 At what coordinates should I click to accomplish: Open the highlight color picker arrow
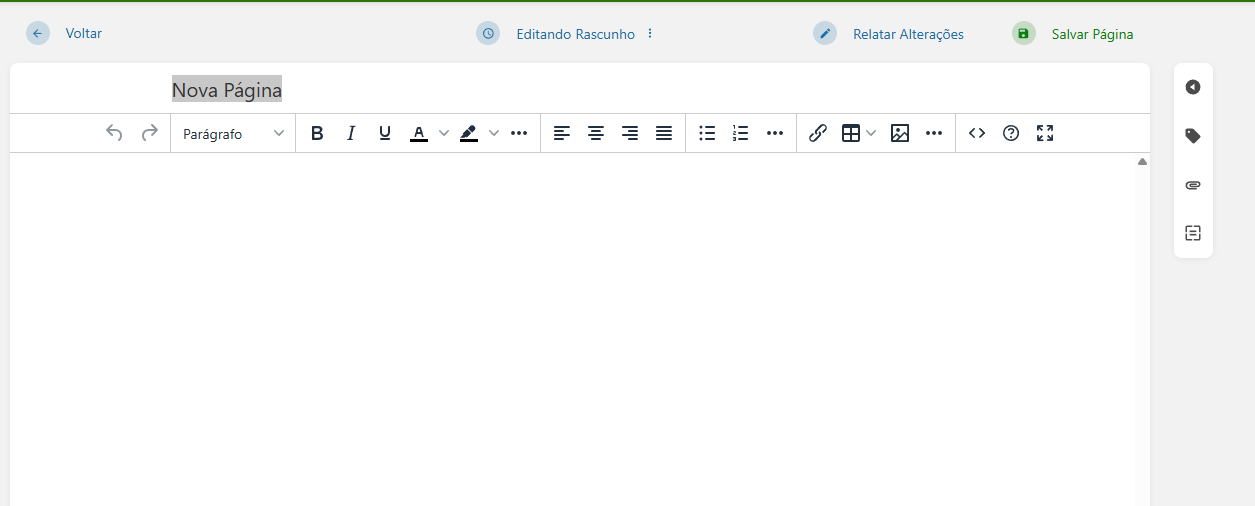tap(494, 133)
